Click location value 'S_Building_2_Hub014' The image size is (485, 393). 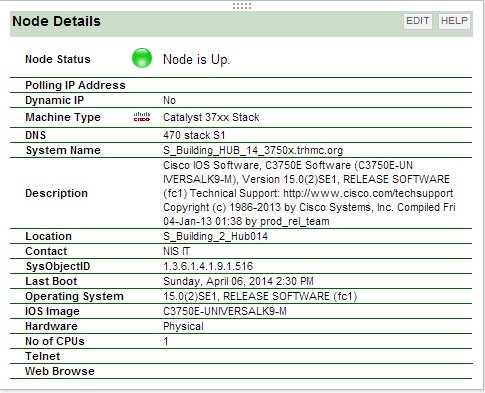[x=215, y=236]
